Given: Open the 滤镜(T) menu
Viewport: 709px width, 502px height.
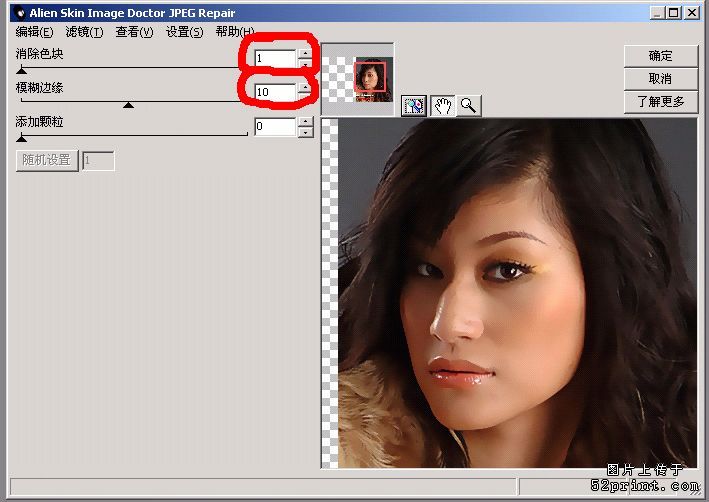Looking at the screenshot, I should (x=85, y=32).
